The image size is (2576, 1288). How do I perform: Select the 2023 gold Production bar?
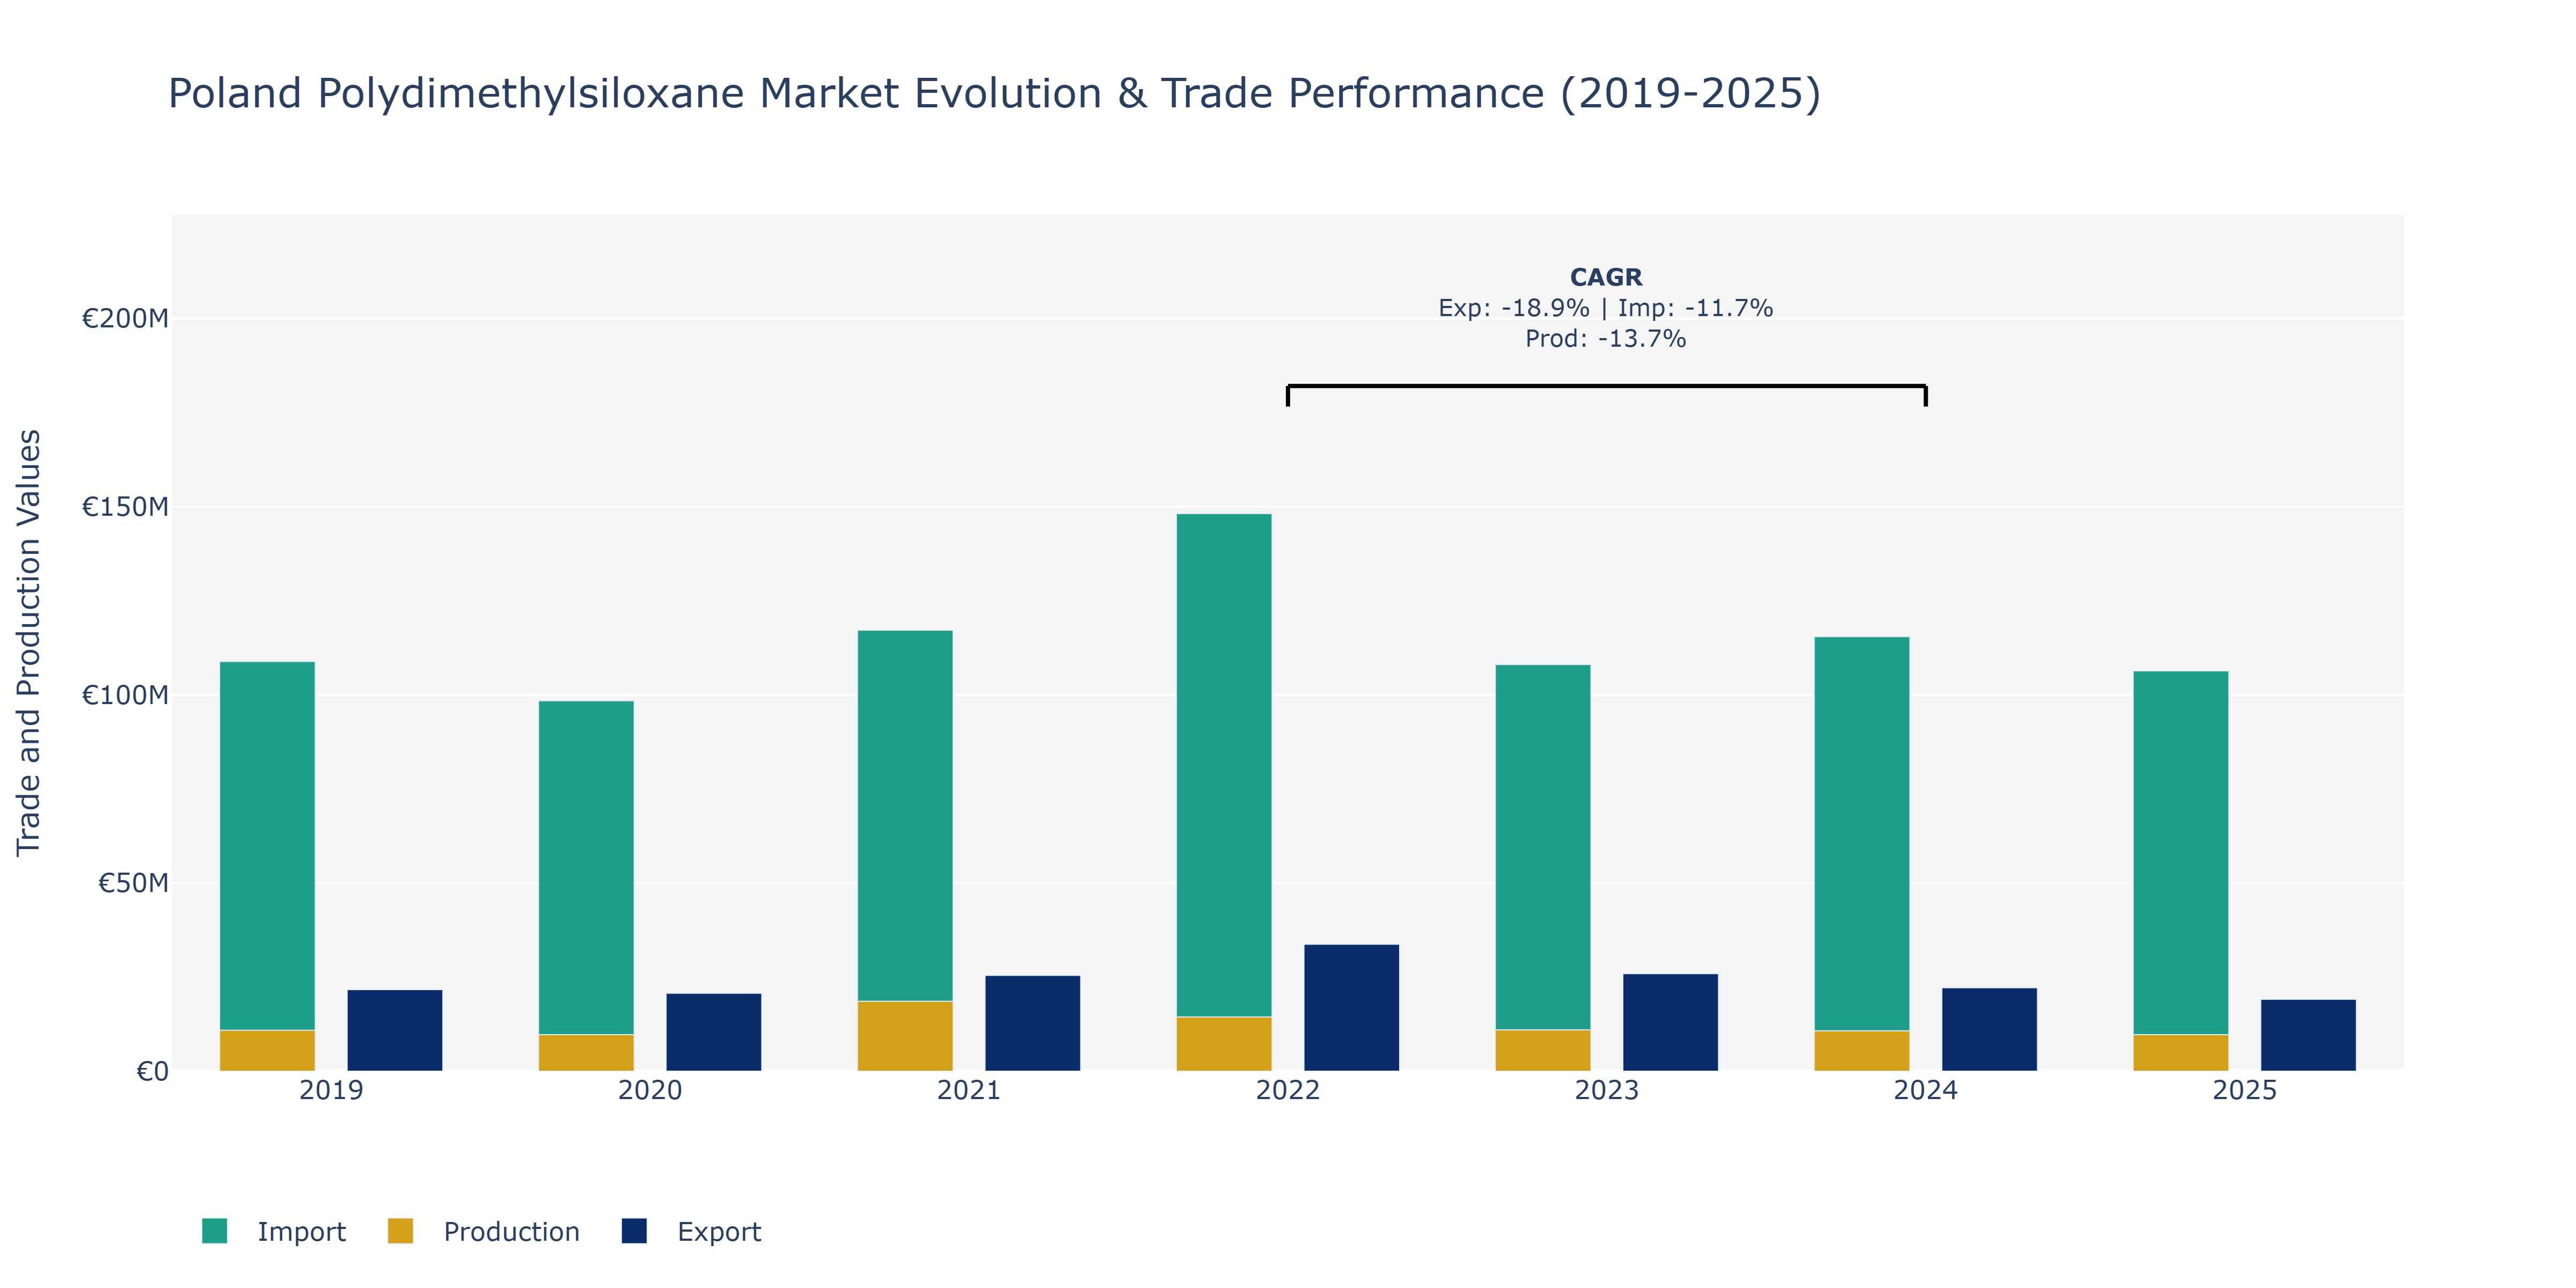click(1543, 1050)
